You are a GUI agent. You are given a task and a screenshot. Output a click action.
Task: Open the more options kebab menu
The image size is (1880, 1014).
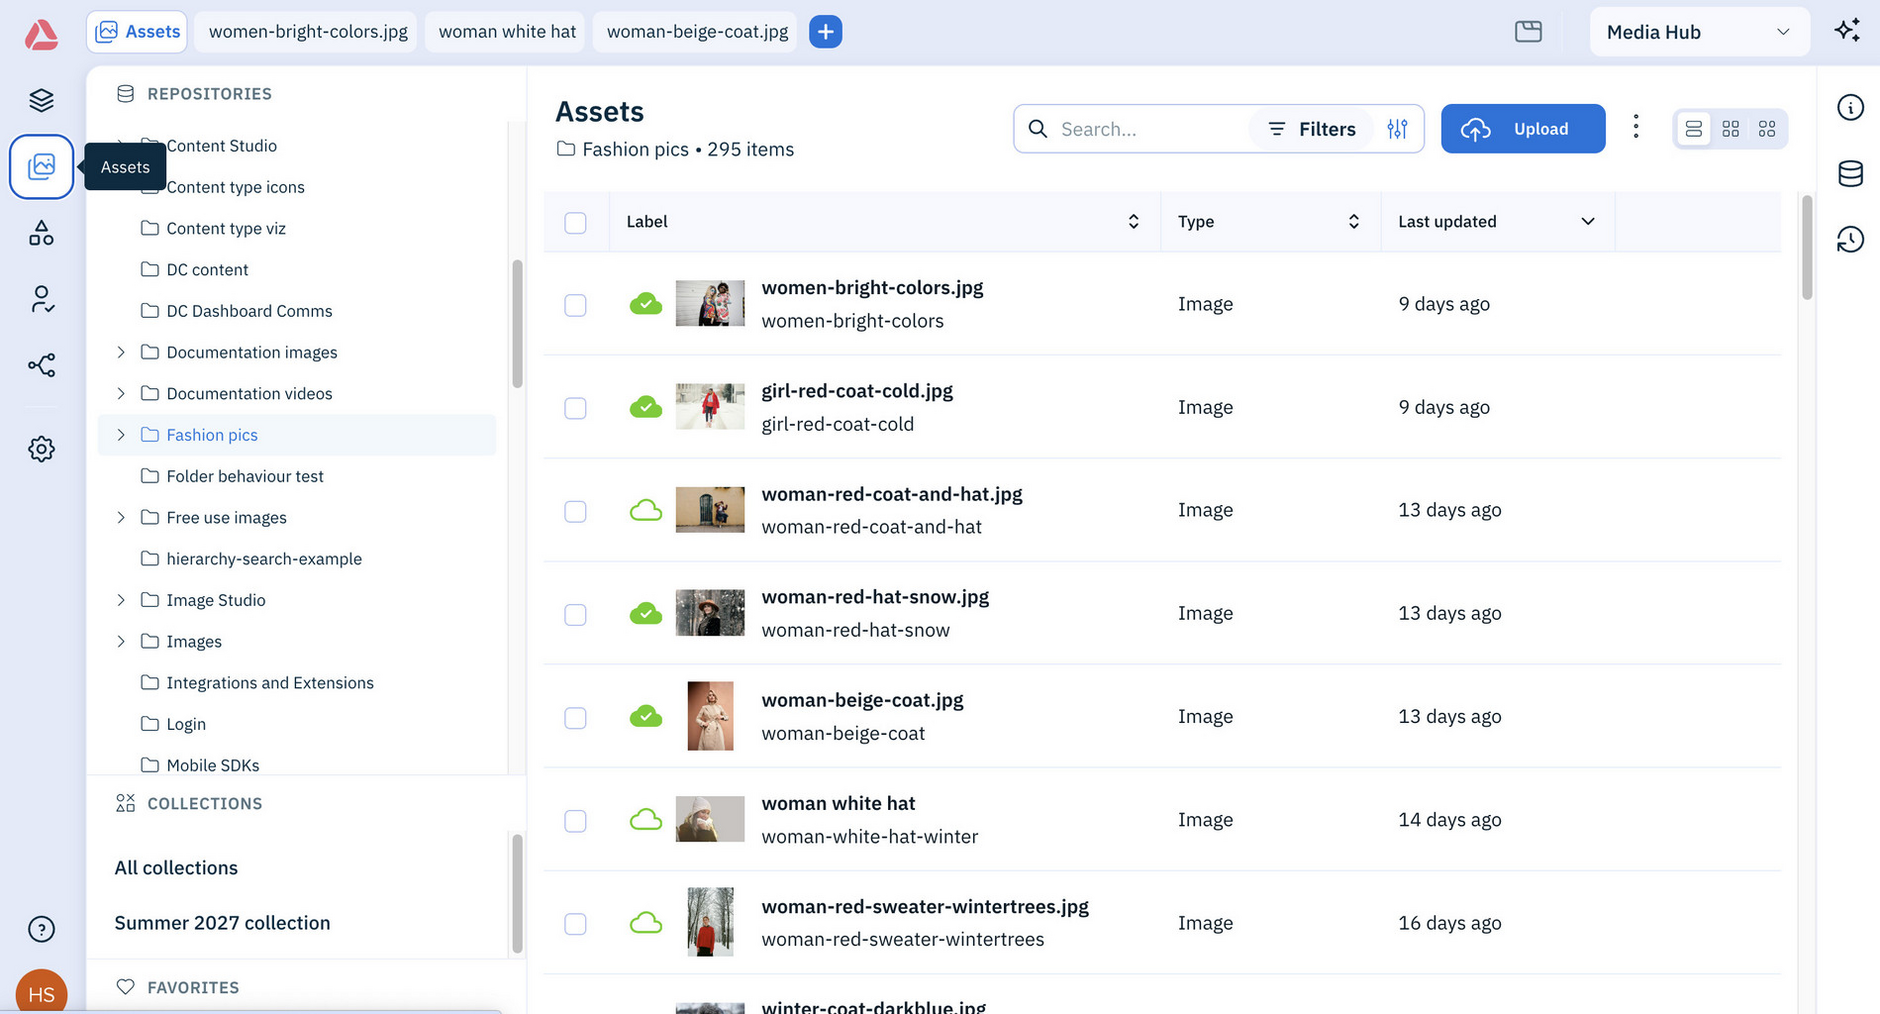point(1636,127)
